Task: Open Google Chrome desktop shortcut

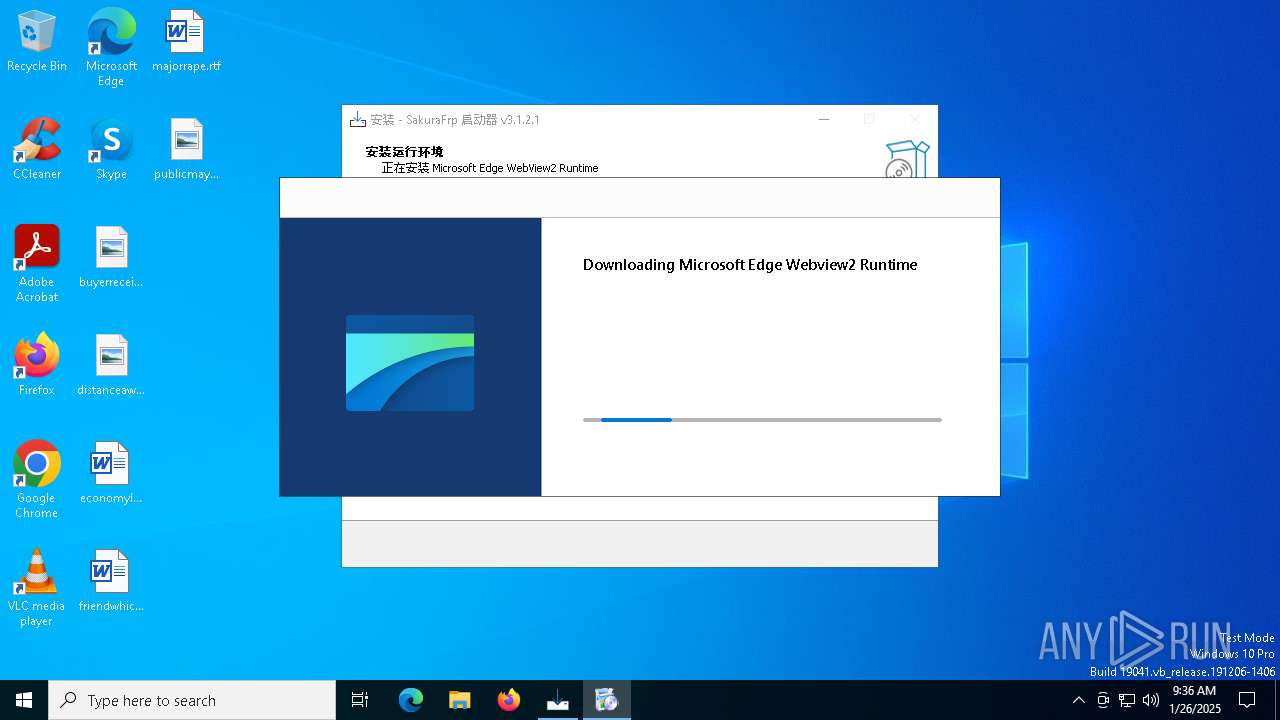Action: (37, 480)
